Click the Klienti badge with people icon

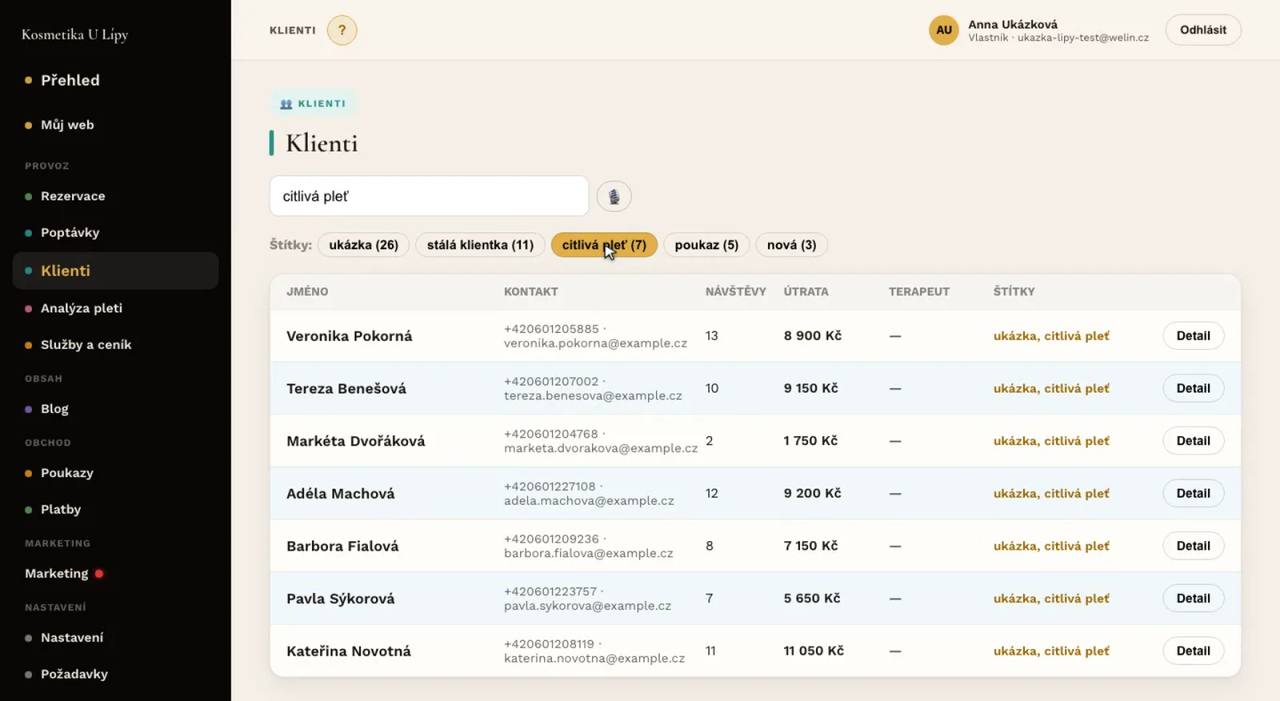click(x=313, y=103)
